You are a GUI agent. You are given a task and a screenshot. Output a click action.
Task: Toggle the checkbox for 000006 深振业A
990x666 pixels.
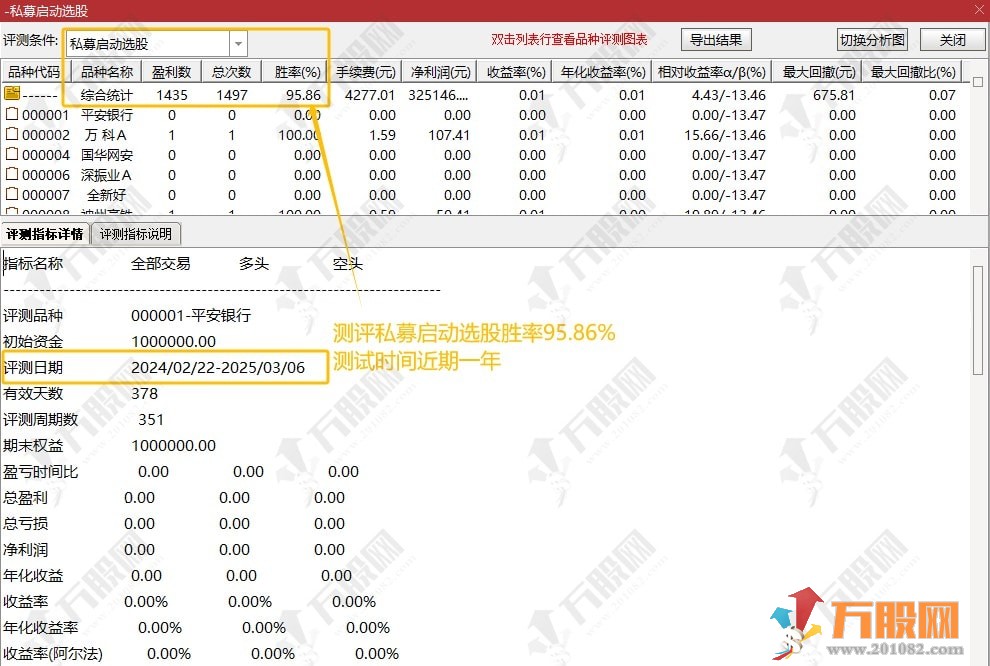(x=10, y=174)
